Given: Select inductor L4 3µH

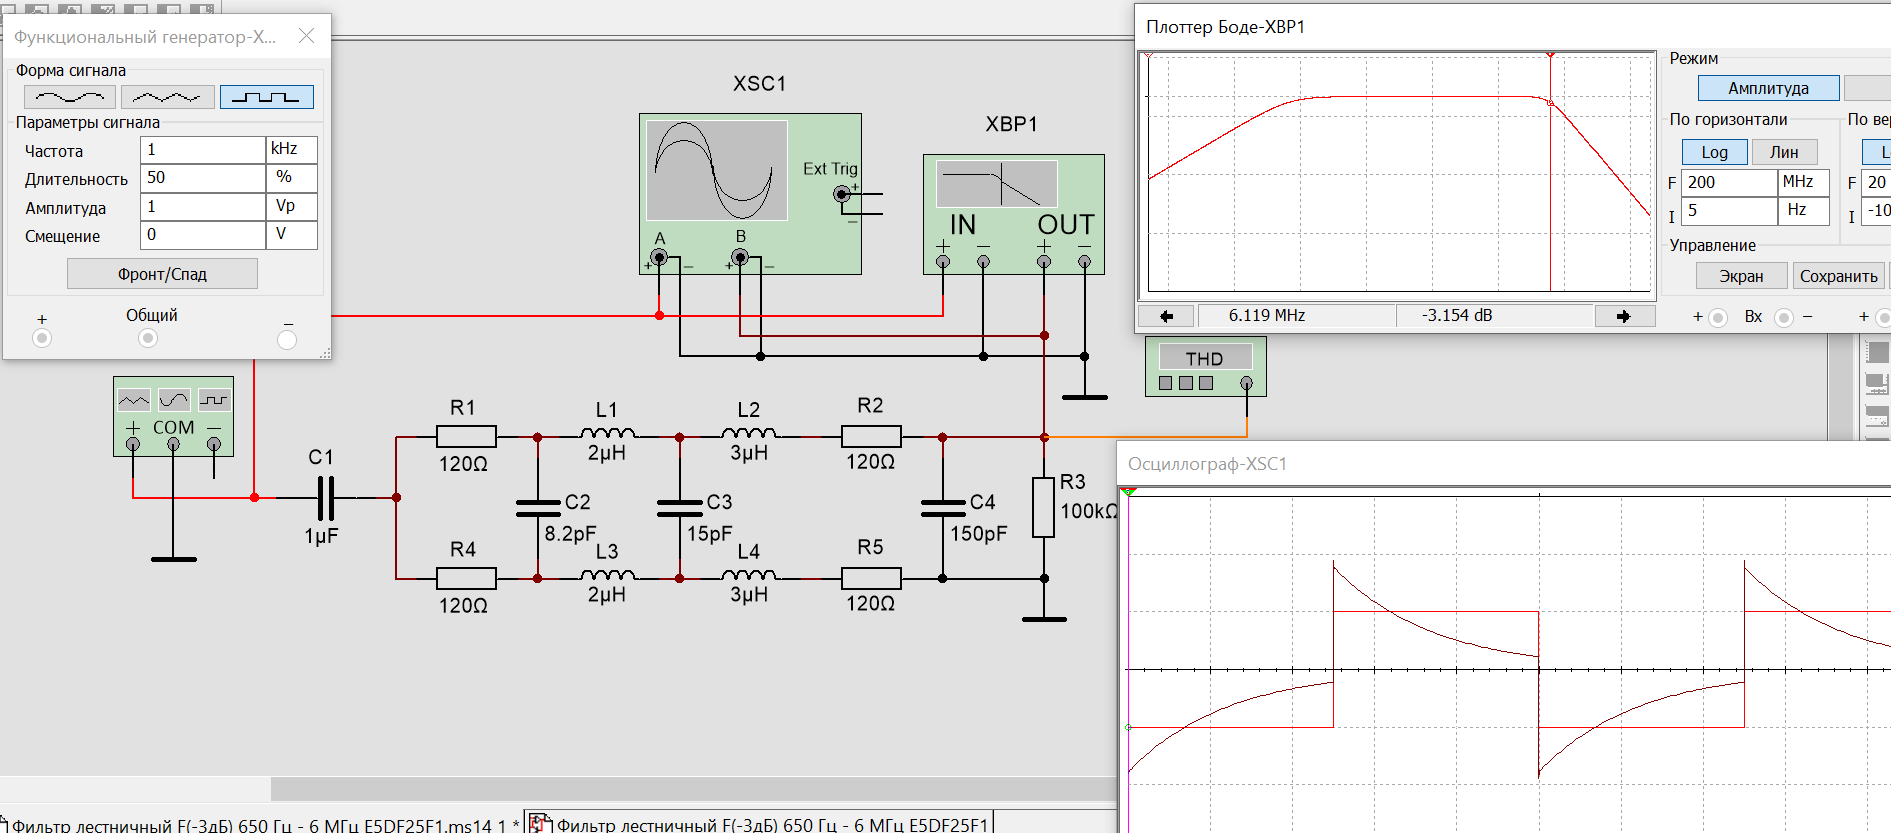Looking at the screenshot, I should click(x=749, y=575).
